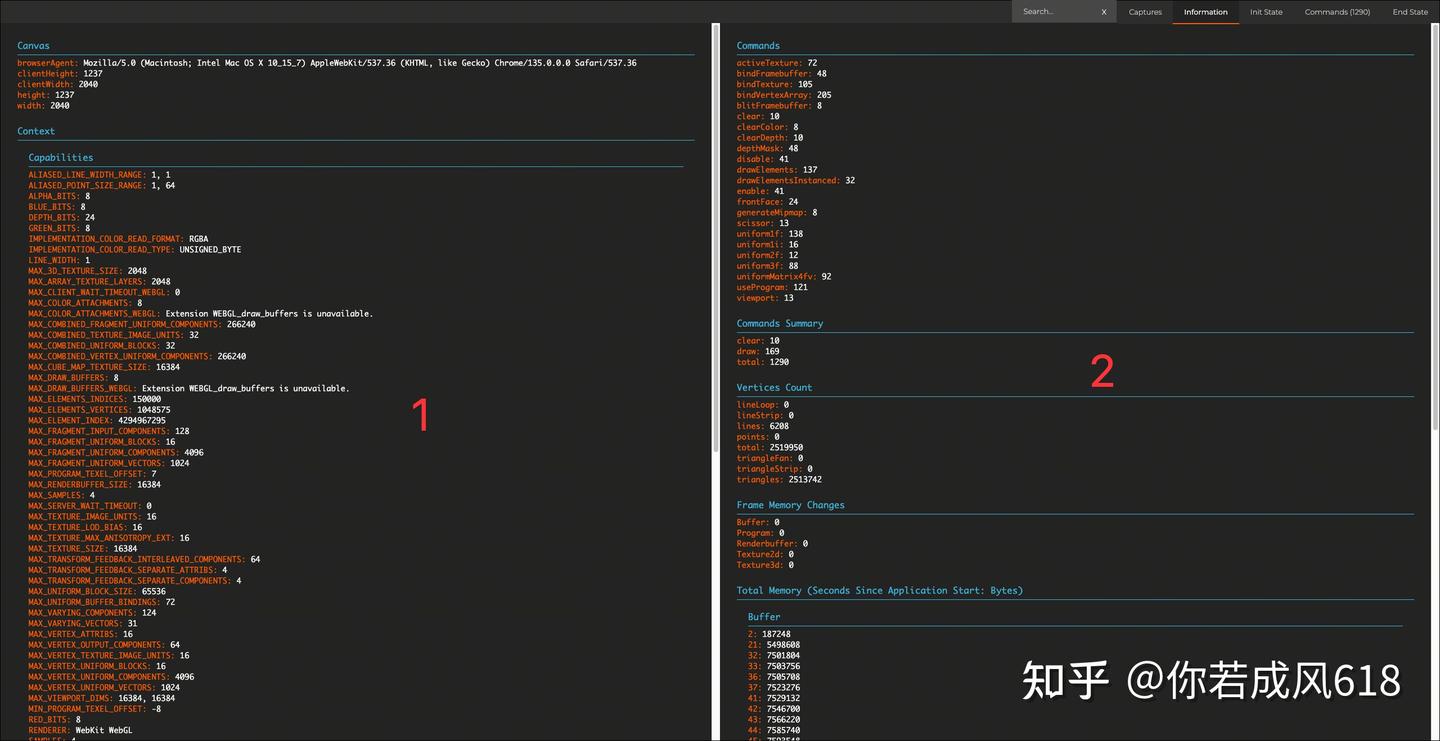The width and height of the screenshot is (1440, 741).
Task: Open the End State tab
Action: (x=1410, y=12)
